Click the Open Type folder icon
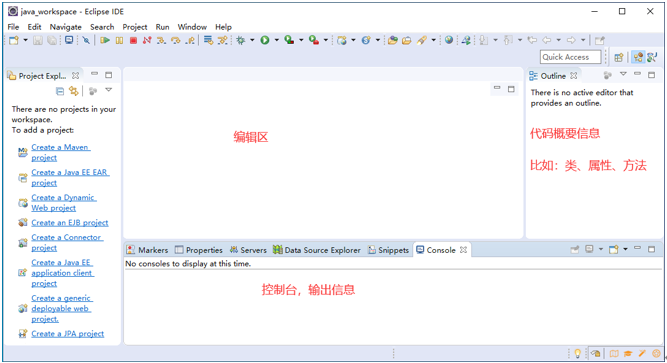 393,40
